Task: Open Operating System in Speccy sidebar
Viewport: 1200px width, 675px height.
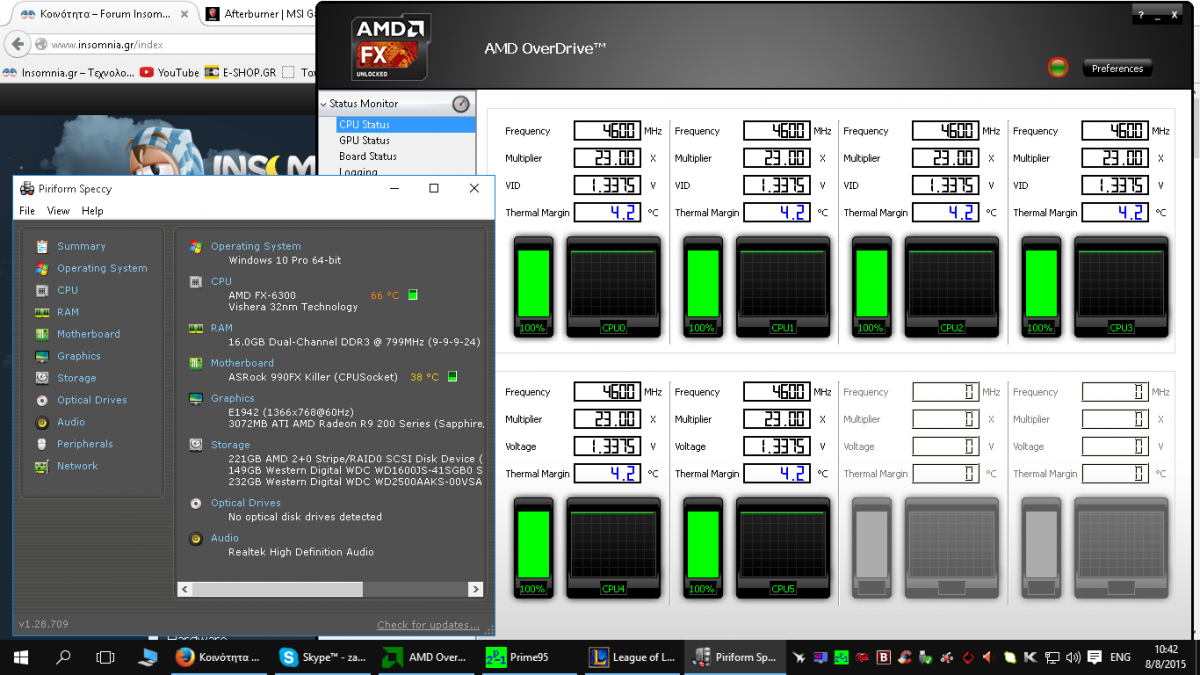Action: click(102, 268)
